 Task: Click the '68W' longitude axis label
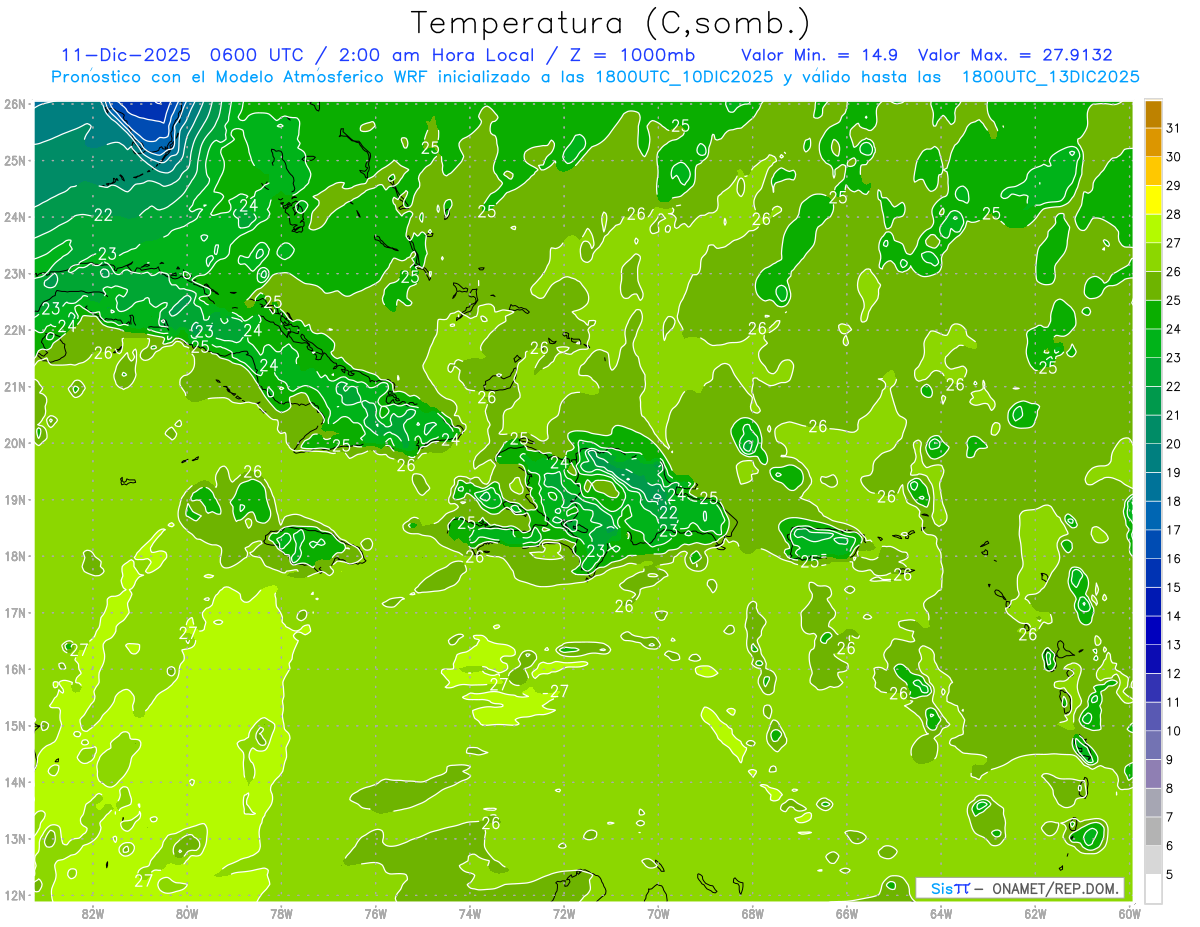[752, 913]
